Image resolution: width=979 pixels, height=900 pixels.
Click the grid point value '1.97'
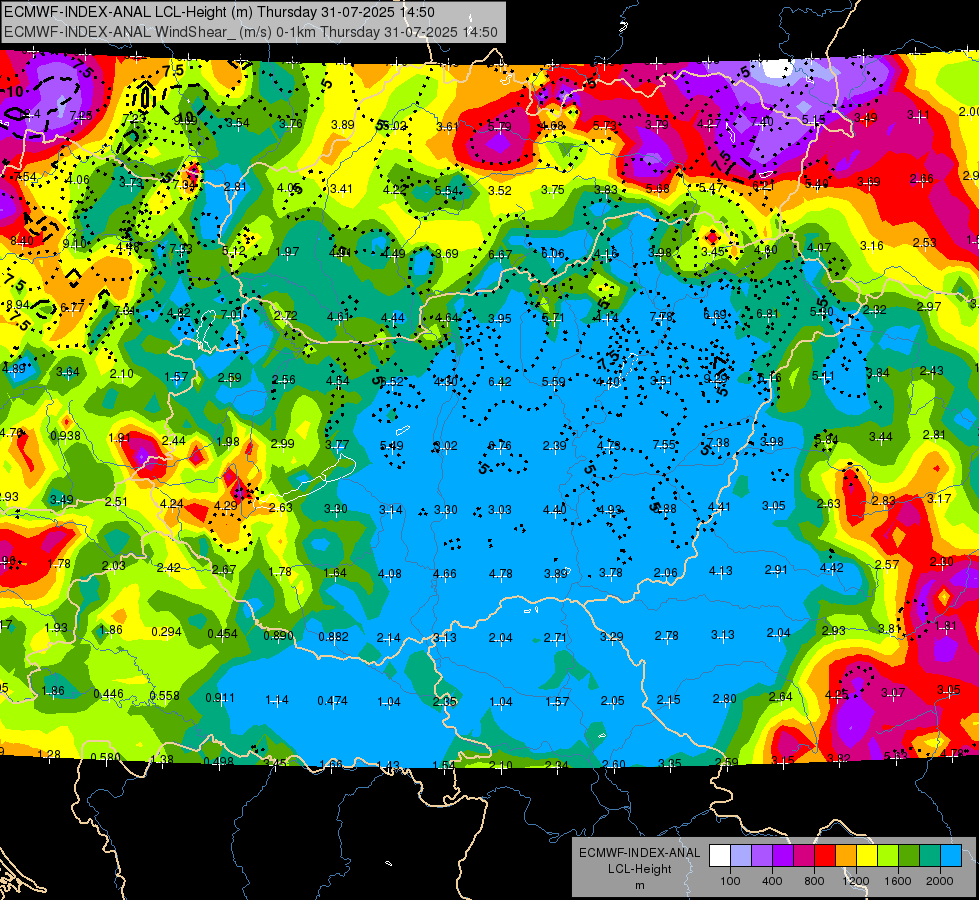[288, 251]
